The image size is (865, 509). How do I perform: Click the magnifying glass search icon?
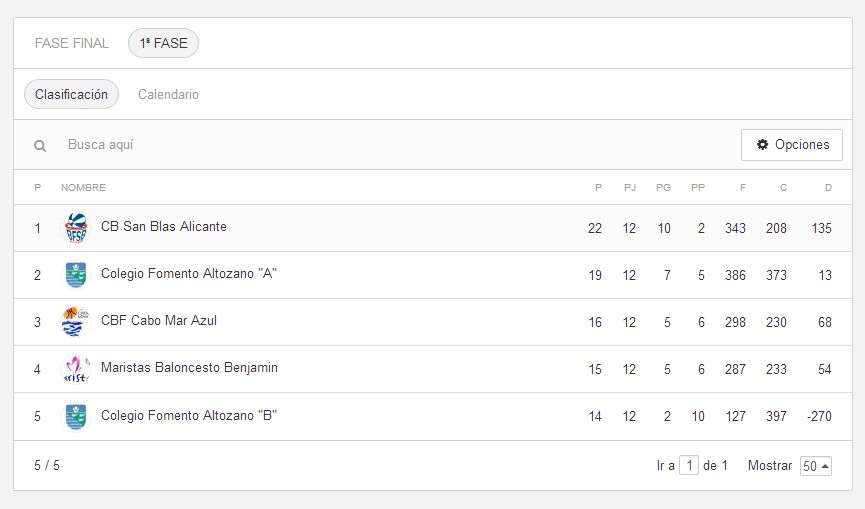click(40, 146)
